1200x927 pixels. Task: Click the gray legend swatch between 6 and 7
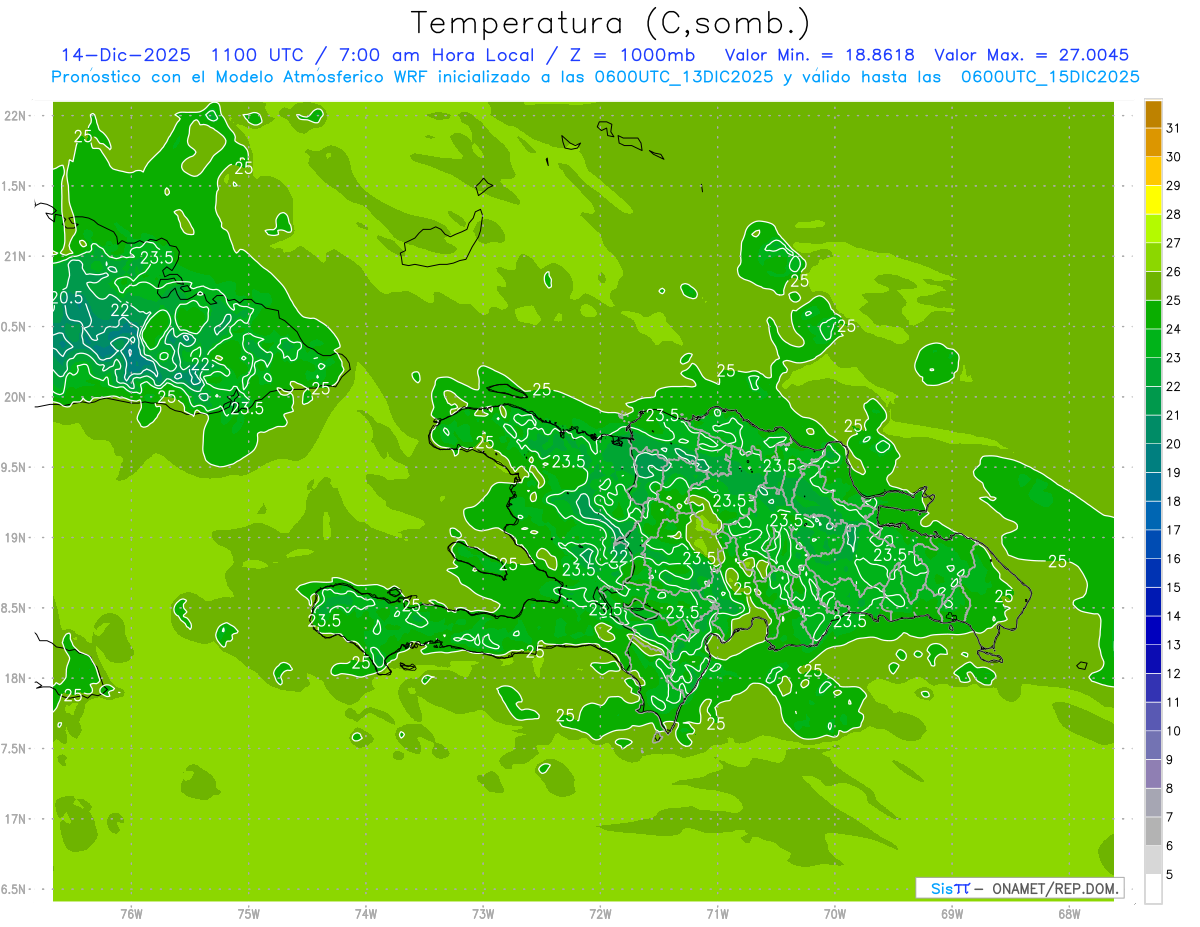(1153, 831)
